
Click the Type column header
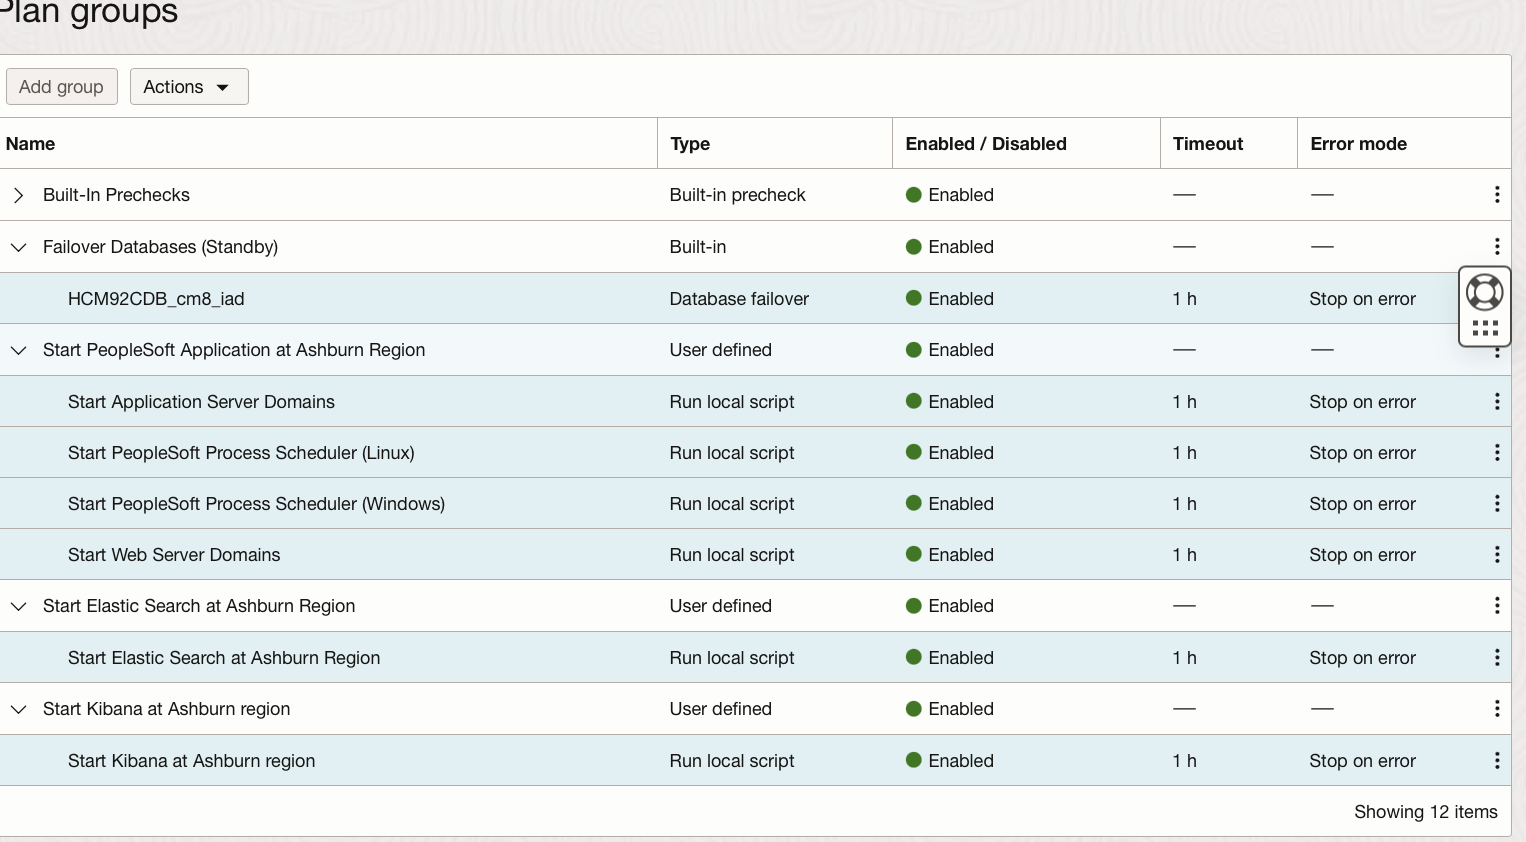tap(690, 144)
